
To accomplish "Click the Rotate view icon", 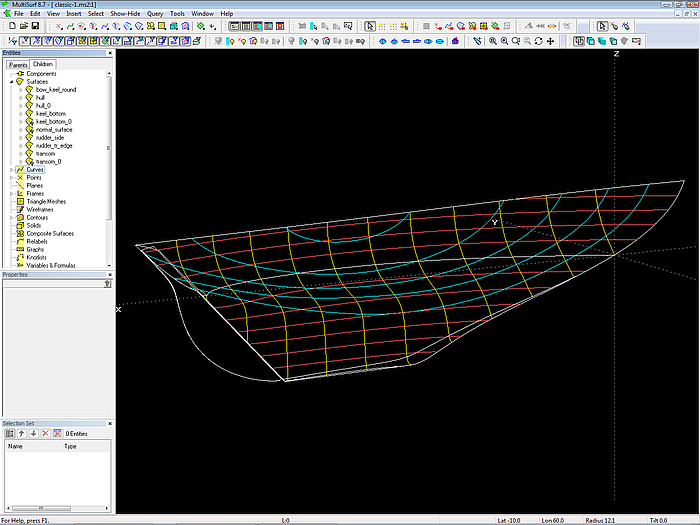I will [x=539, y=41].
